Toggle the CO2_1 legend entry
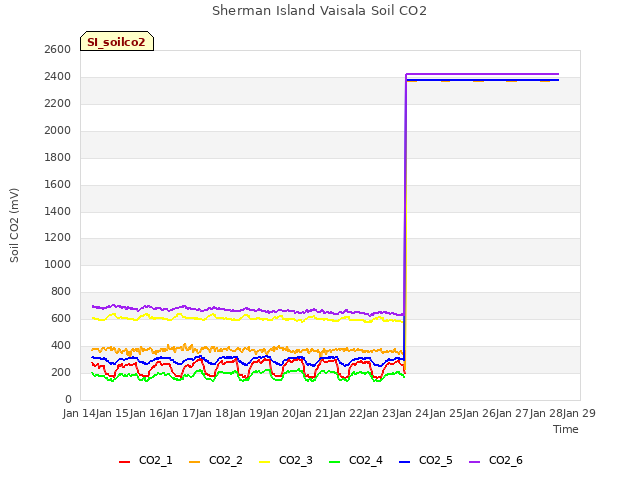 (x=145, y=460)
